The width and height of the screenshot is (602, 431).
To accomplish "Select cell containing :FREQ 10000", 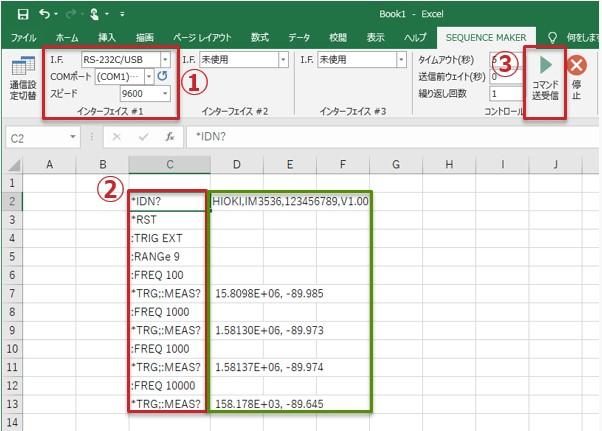I will click(x=168, y=386).
